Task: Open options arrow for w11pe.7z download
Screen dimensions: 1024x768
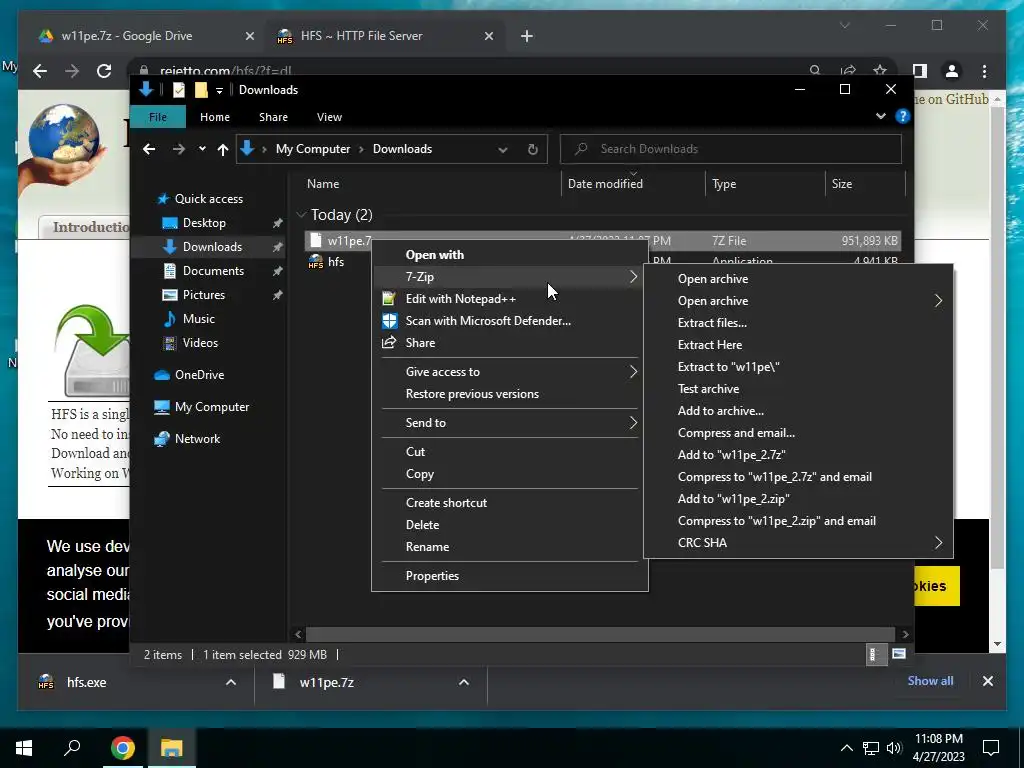Action: tap(464, 682)
